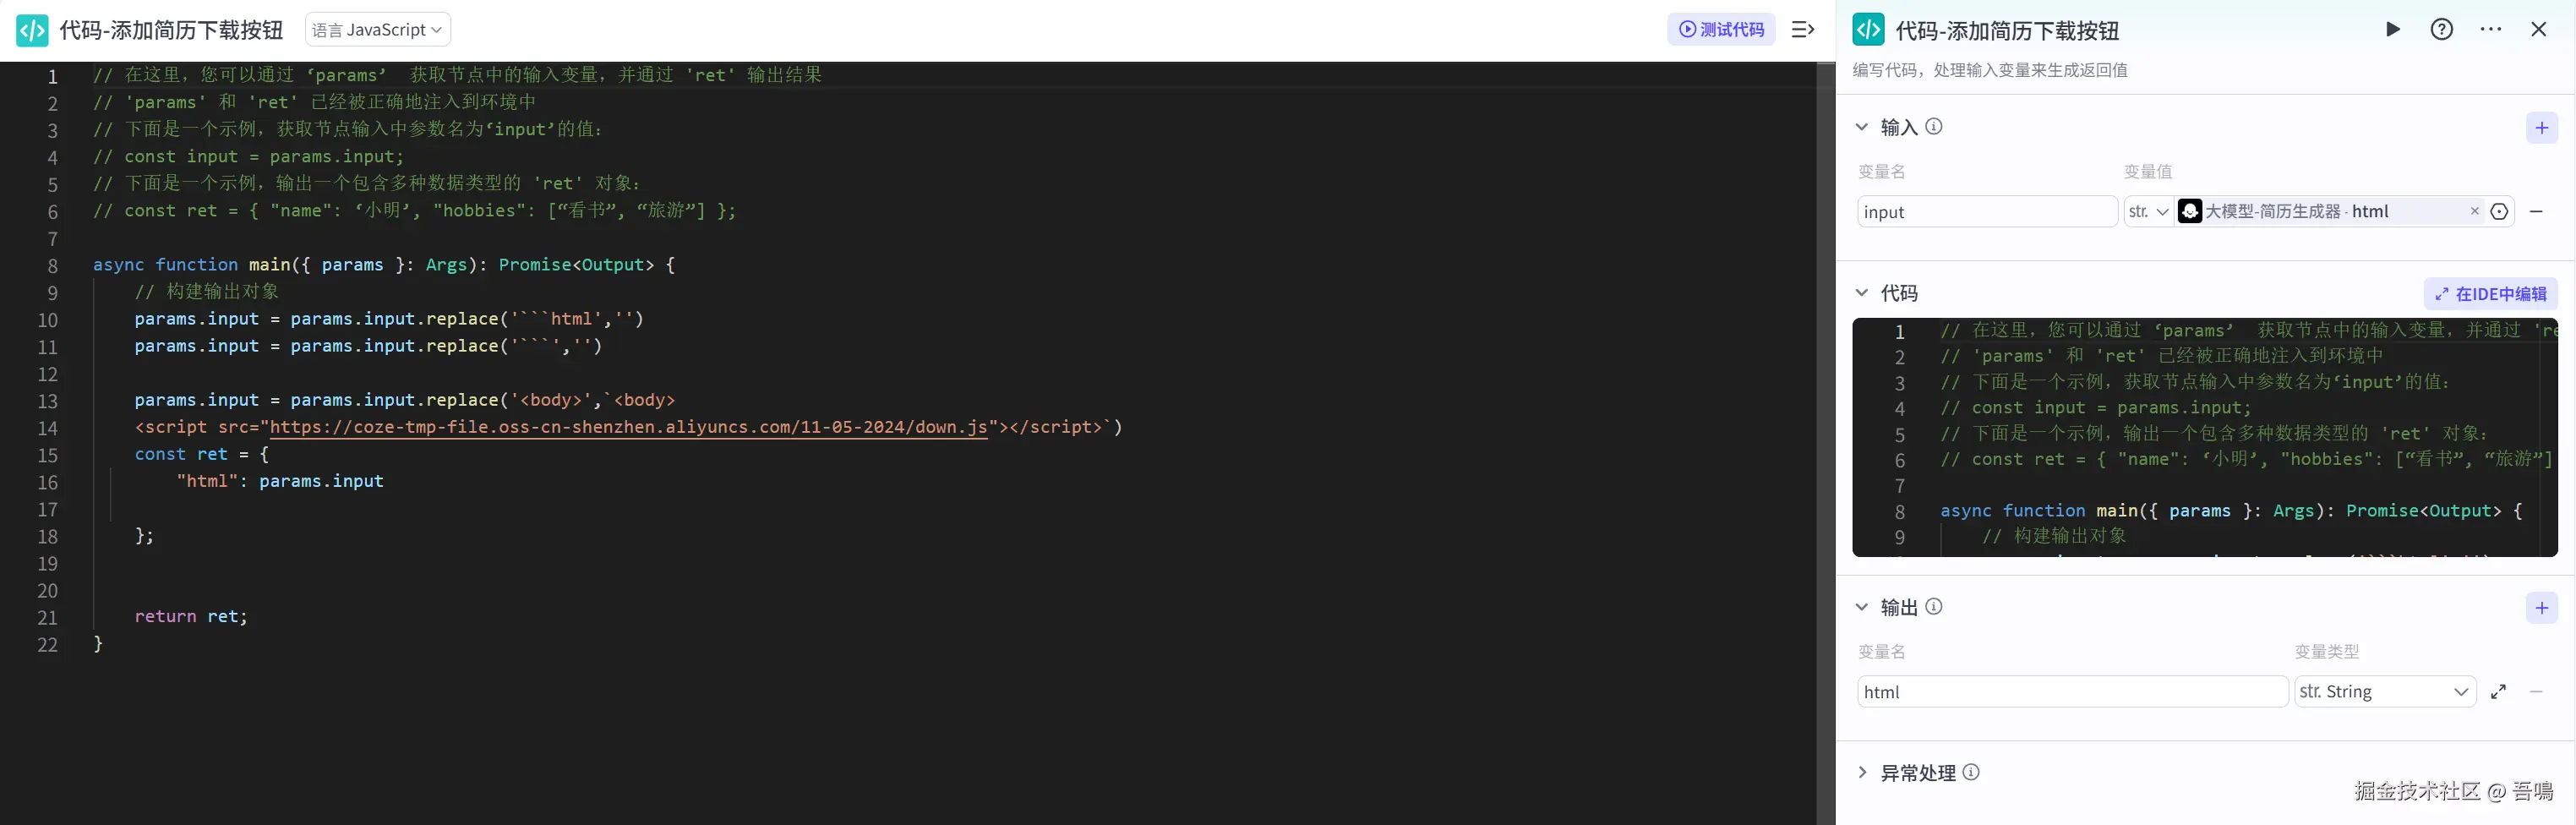Edit the input variable name field

[1987, 212]
